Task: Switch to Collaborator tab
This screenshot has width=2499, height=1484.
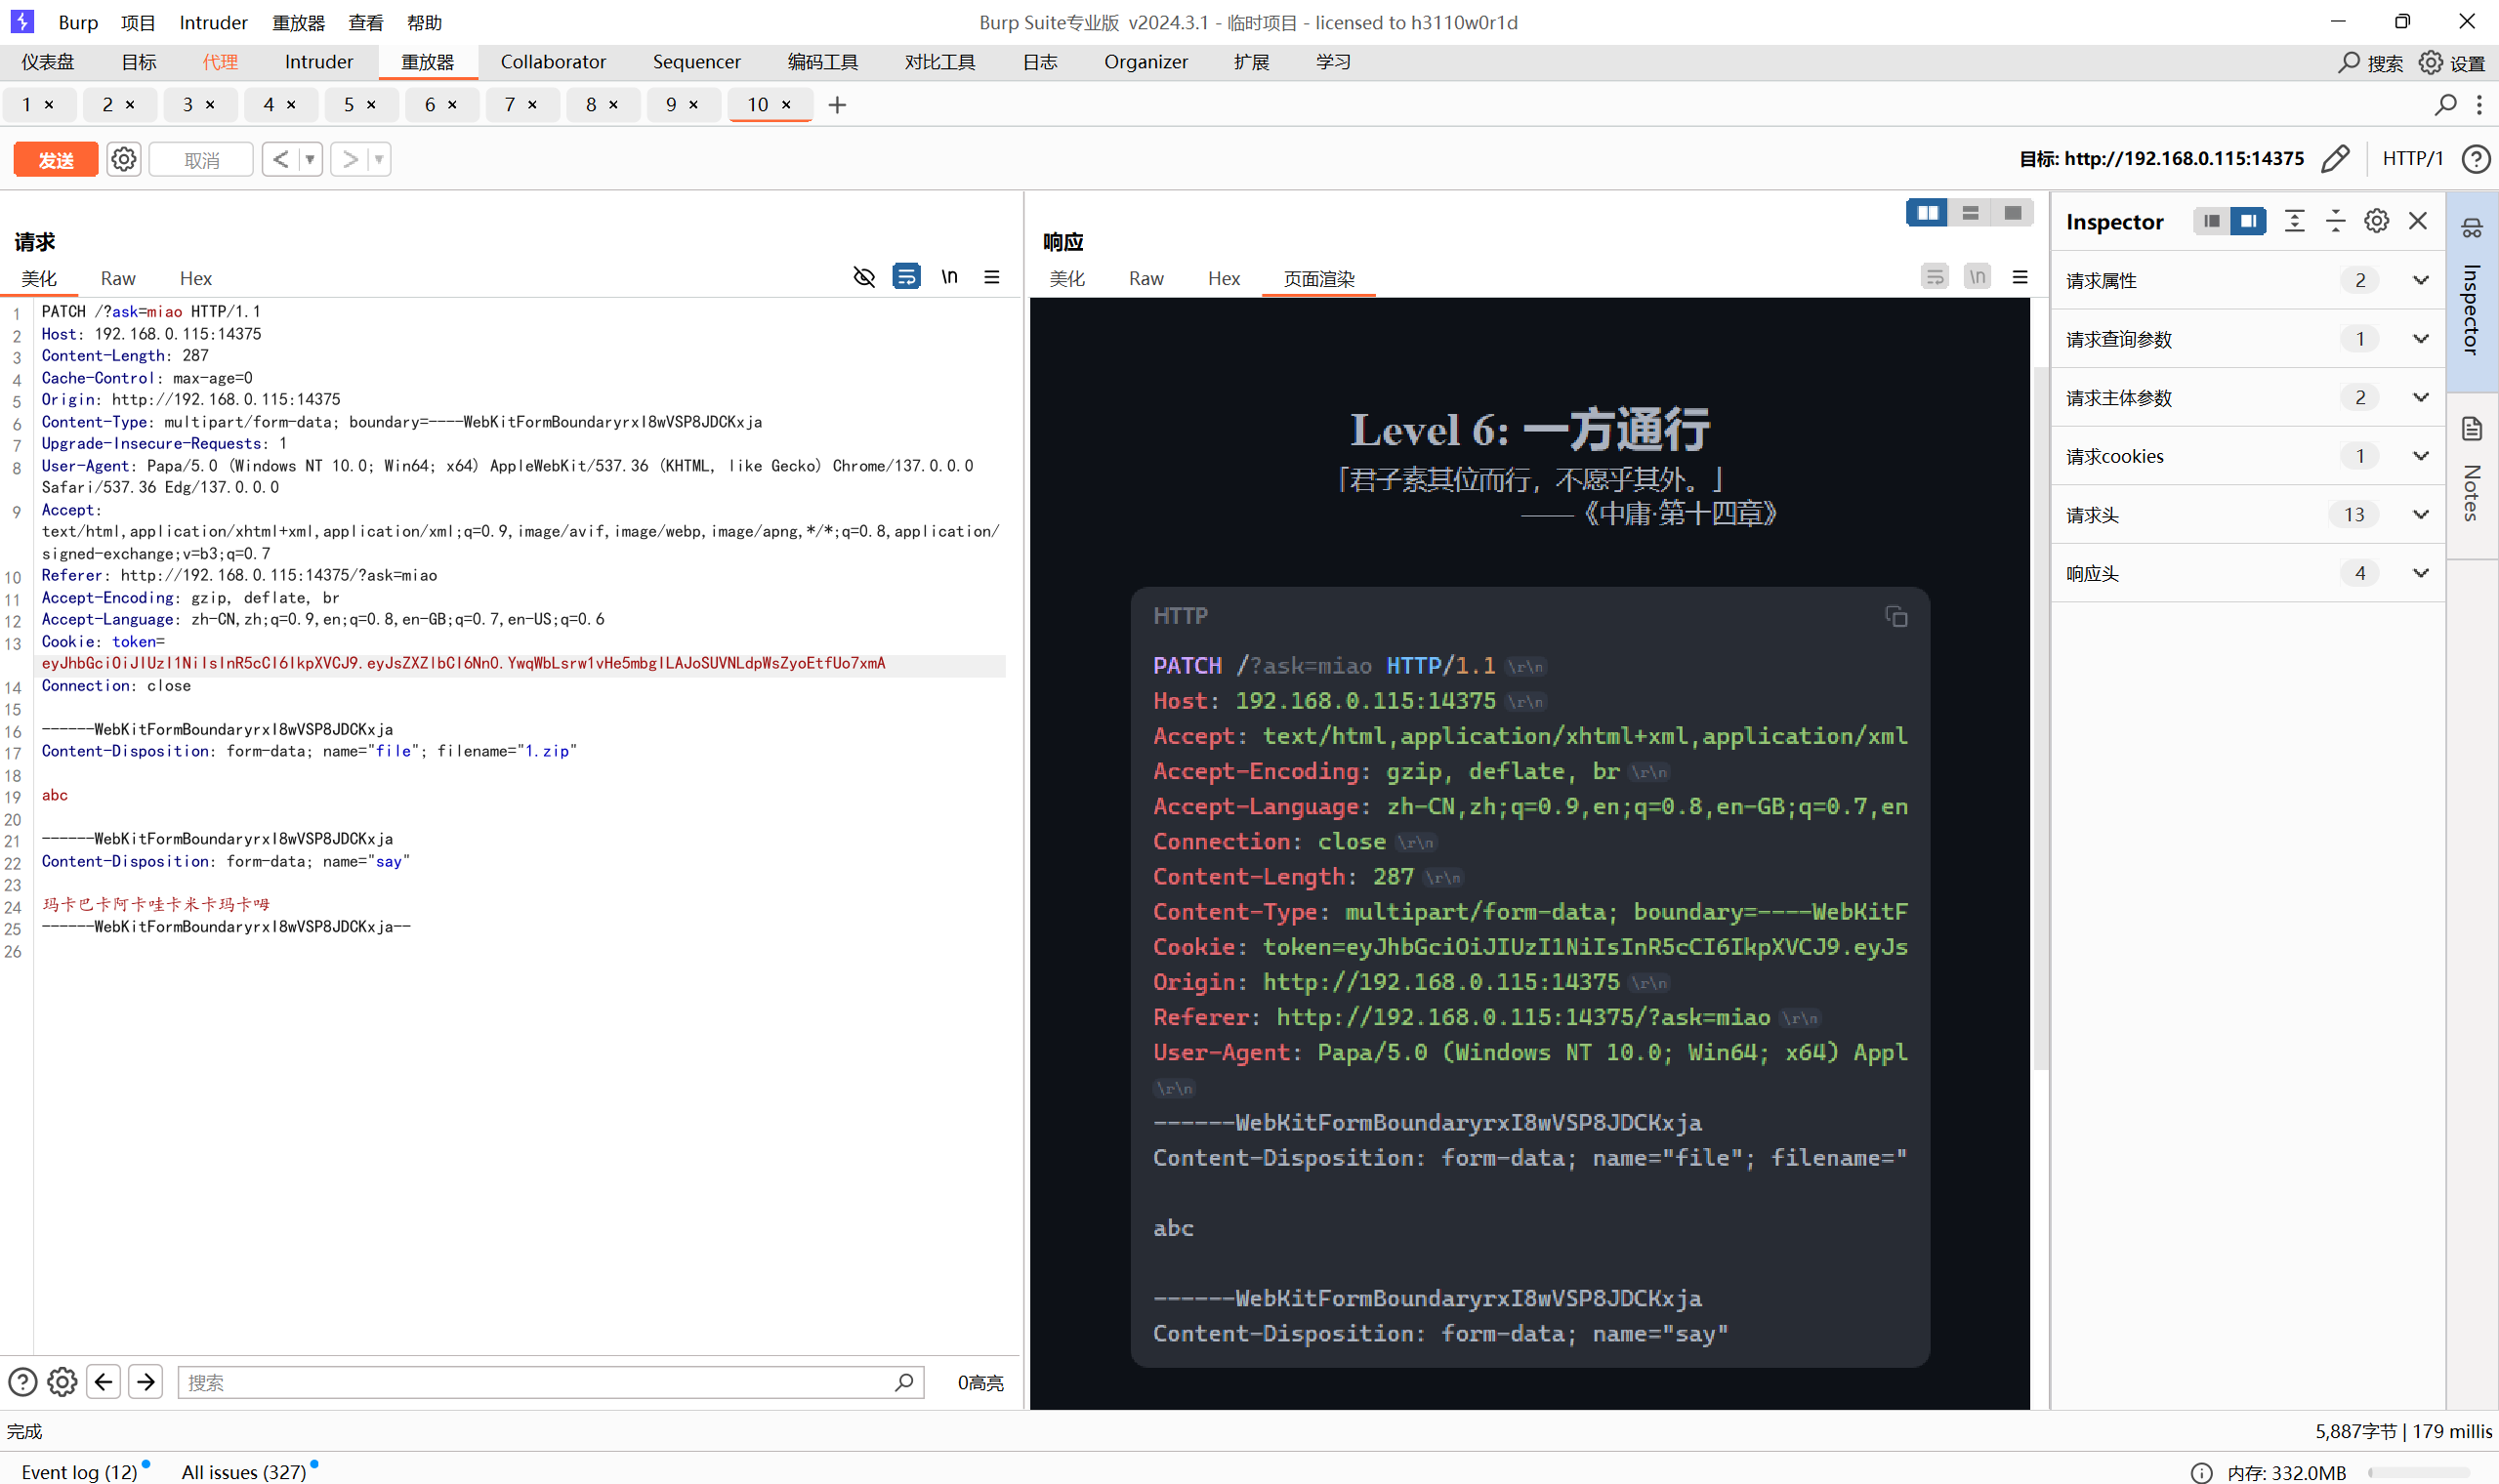Action: [553, 62]
